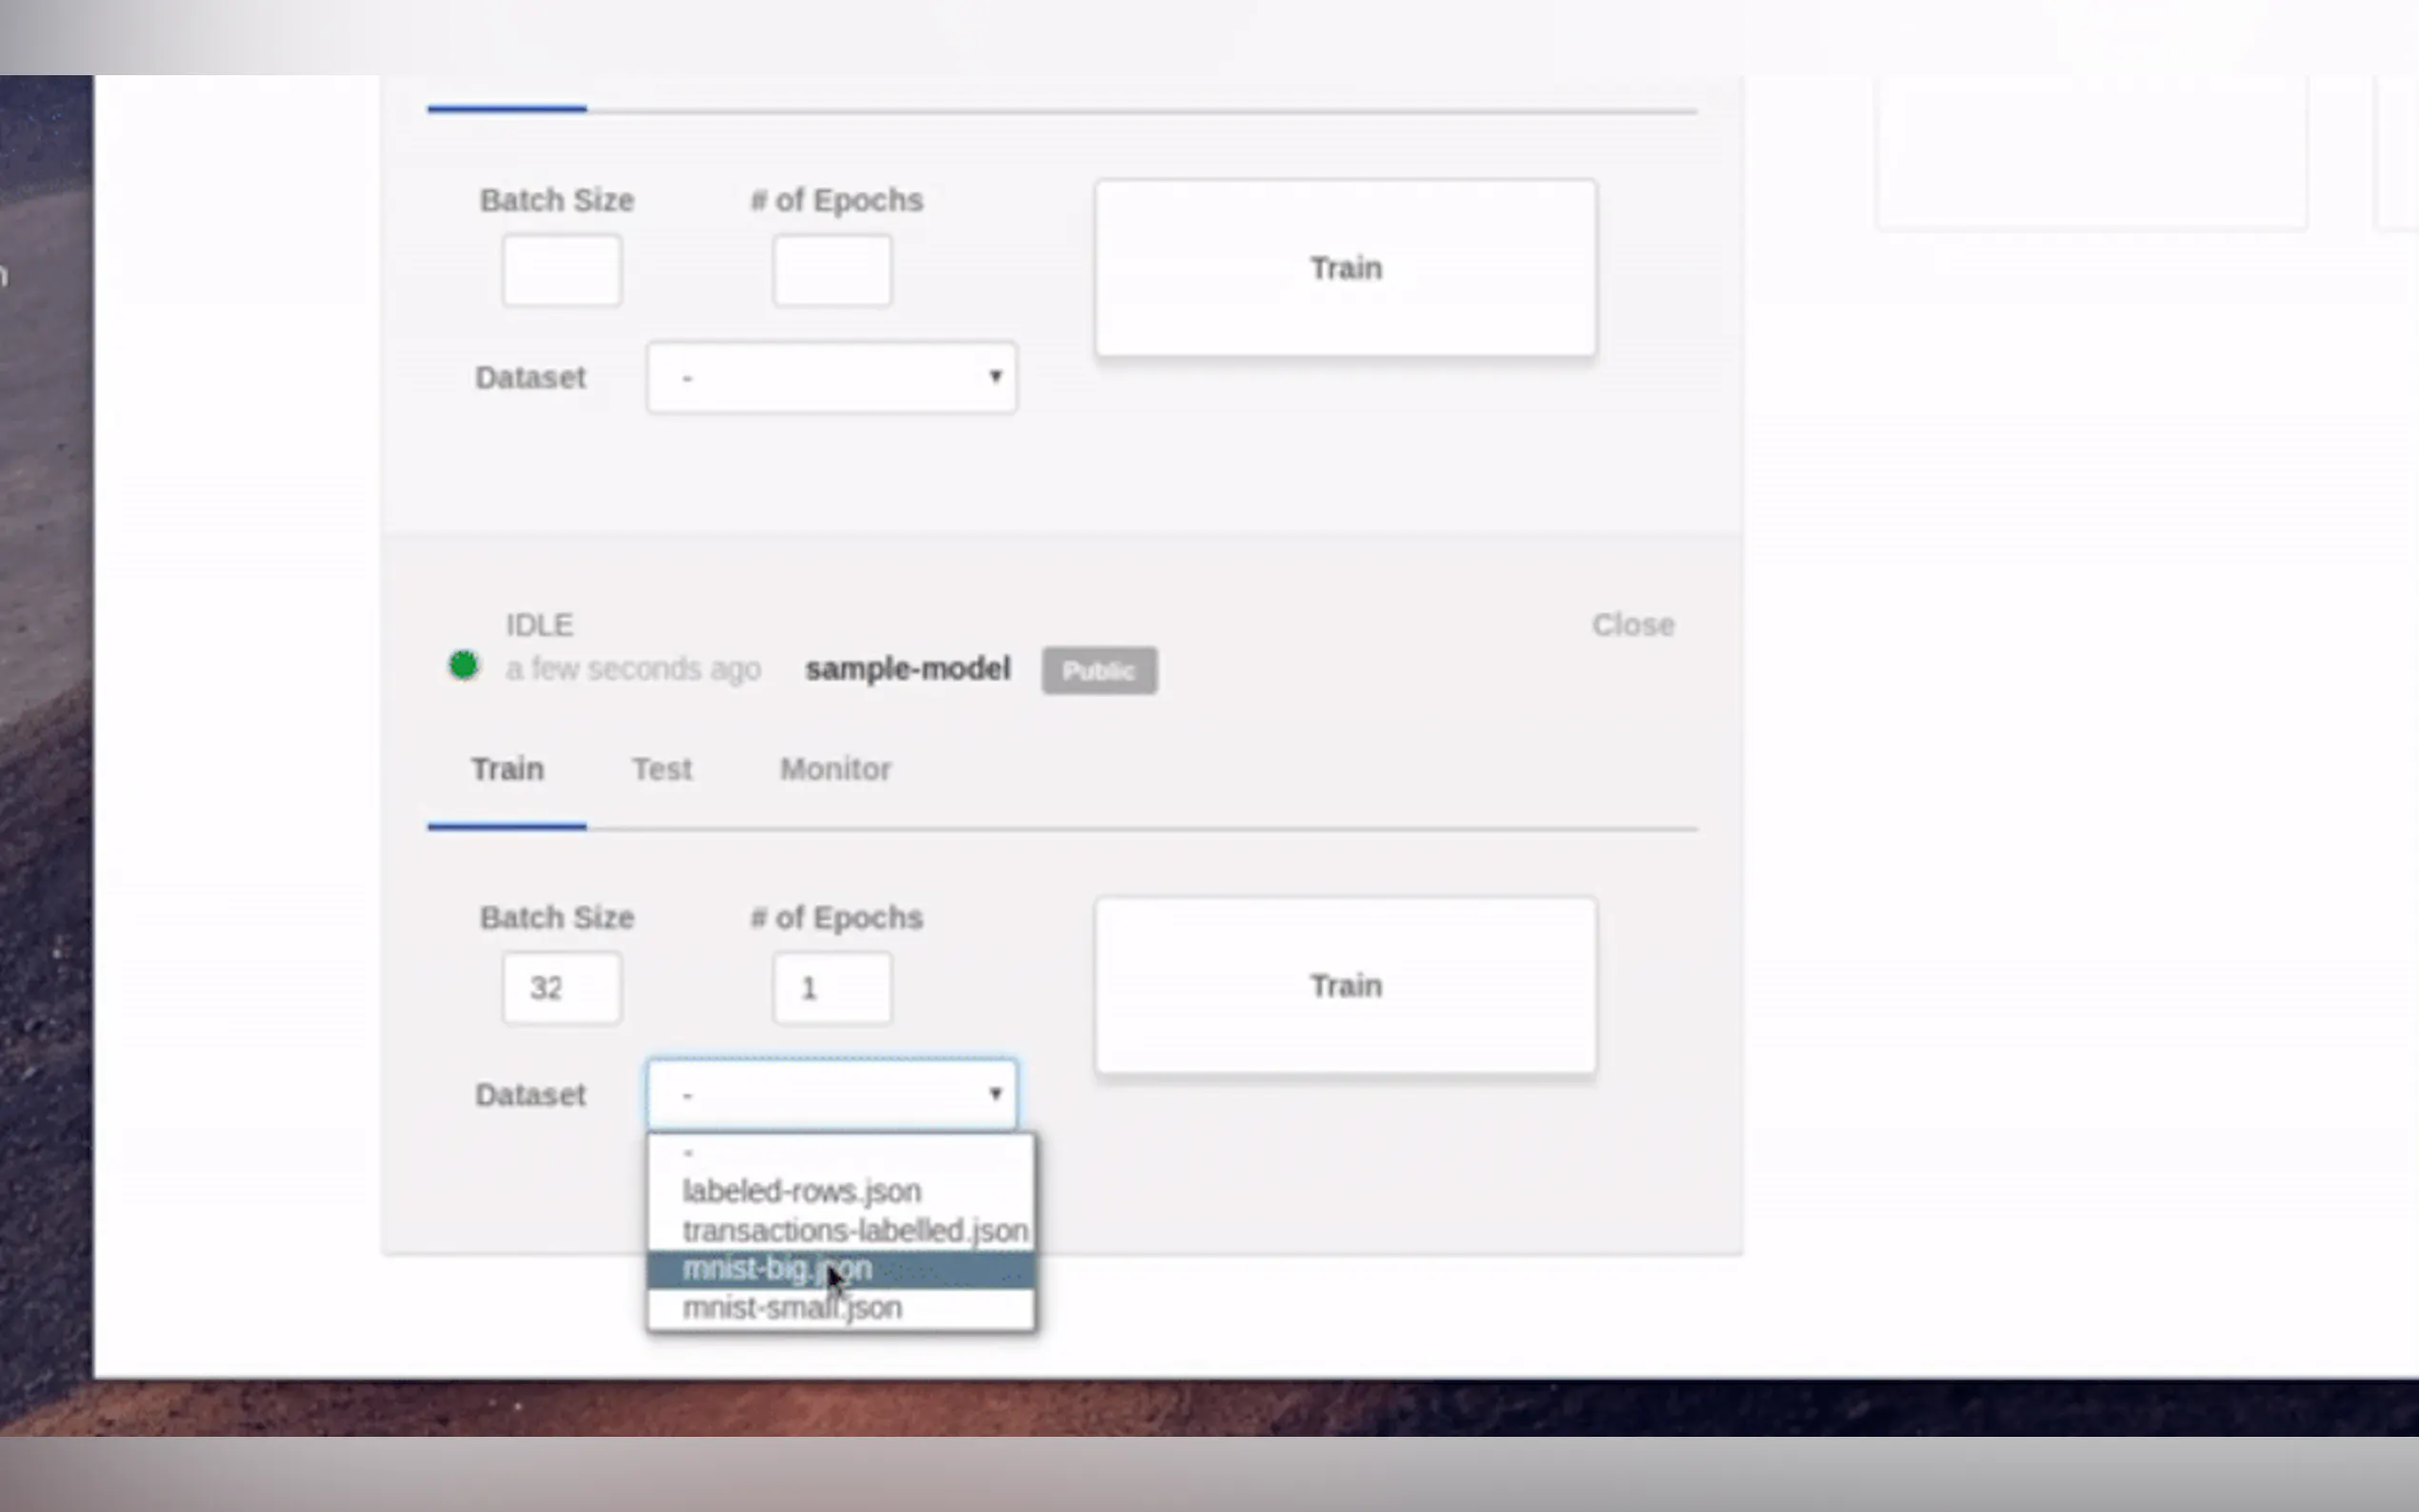Image resolution: width=2419 pixels, height=1512 pixels.
Task: Focus the Batch Size field showing 32
Action: pos(561,988)
